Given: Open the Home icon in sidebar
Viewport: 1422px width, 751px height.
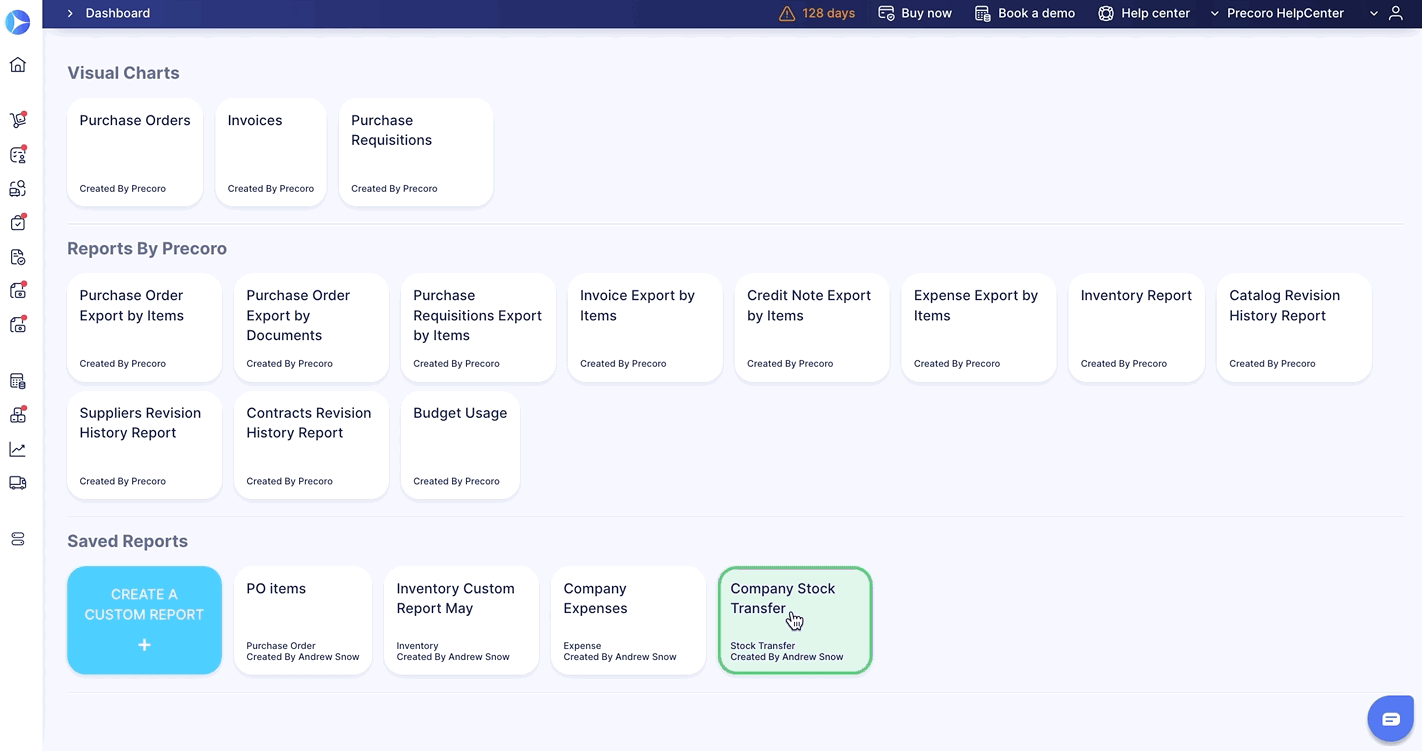Looking at the screenshot, I should [x=17, y=65].
